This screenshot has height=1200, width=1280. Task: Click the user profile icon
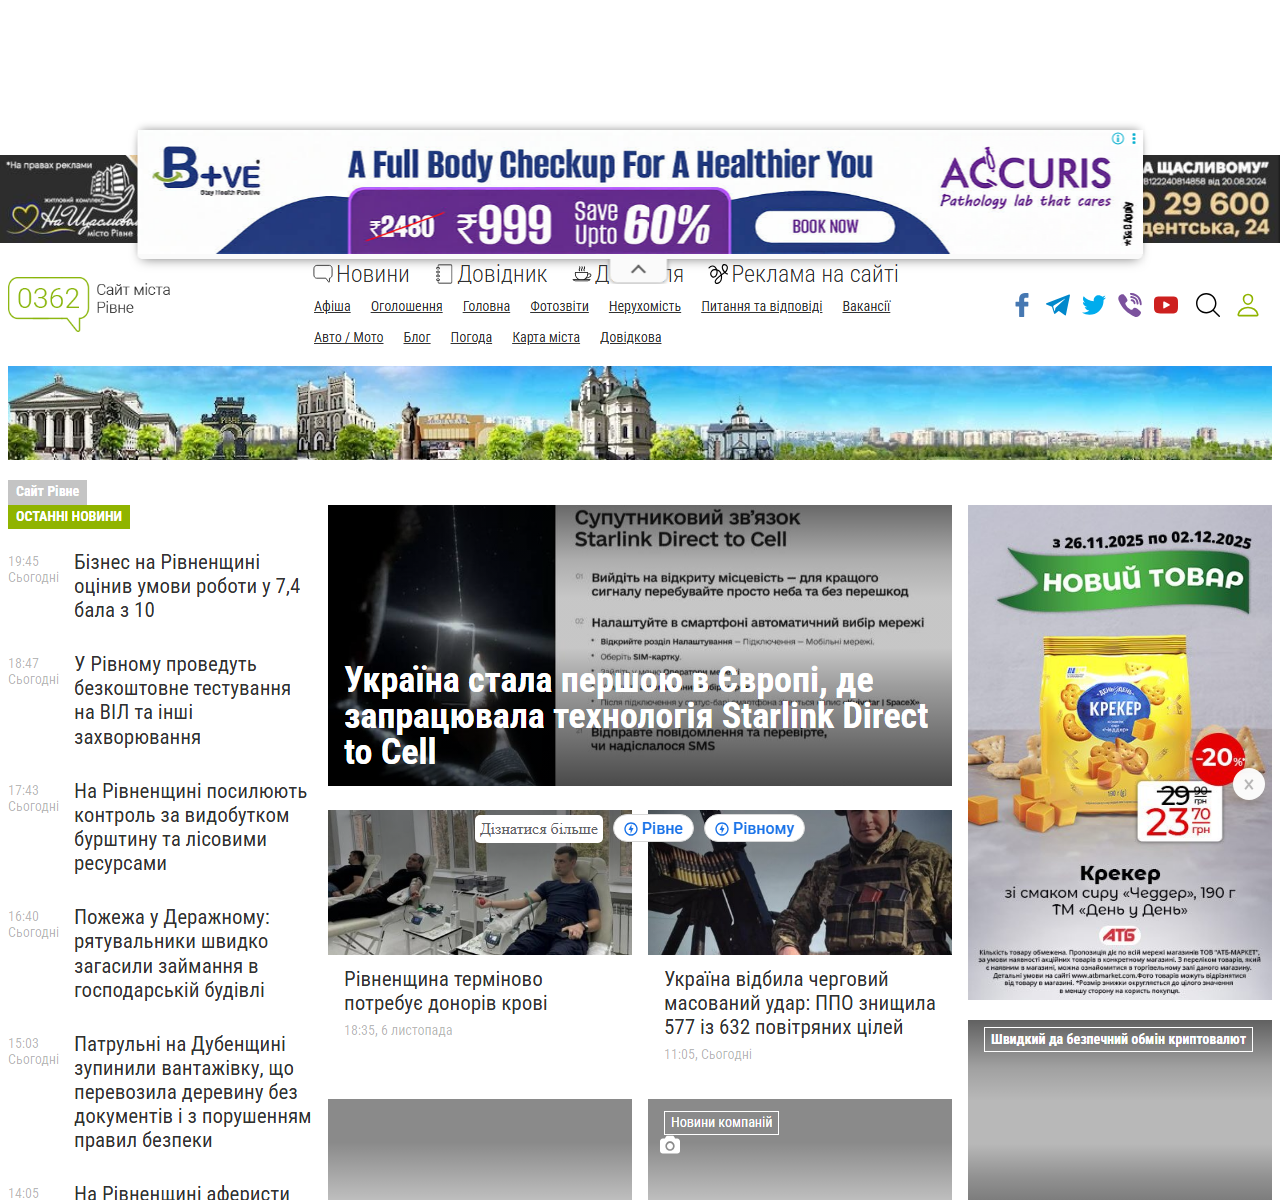1248,305
